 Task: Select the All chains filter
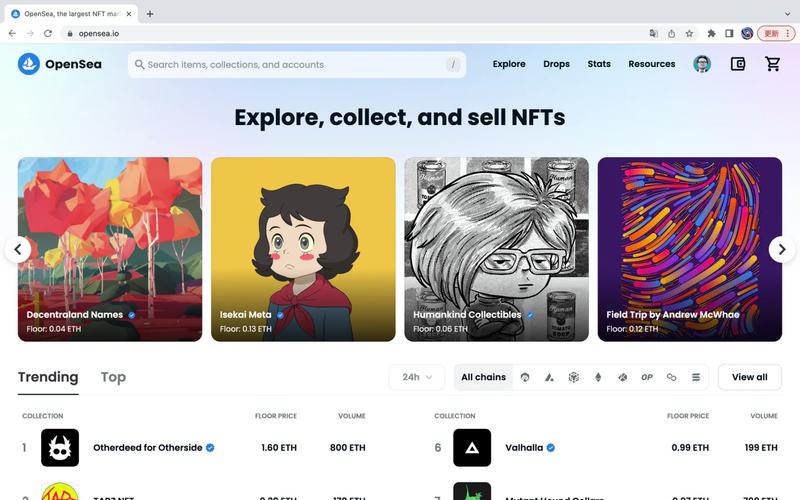click(483, 377)
